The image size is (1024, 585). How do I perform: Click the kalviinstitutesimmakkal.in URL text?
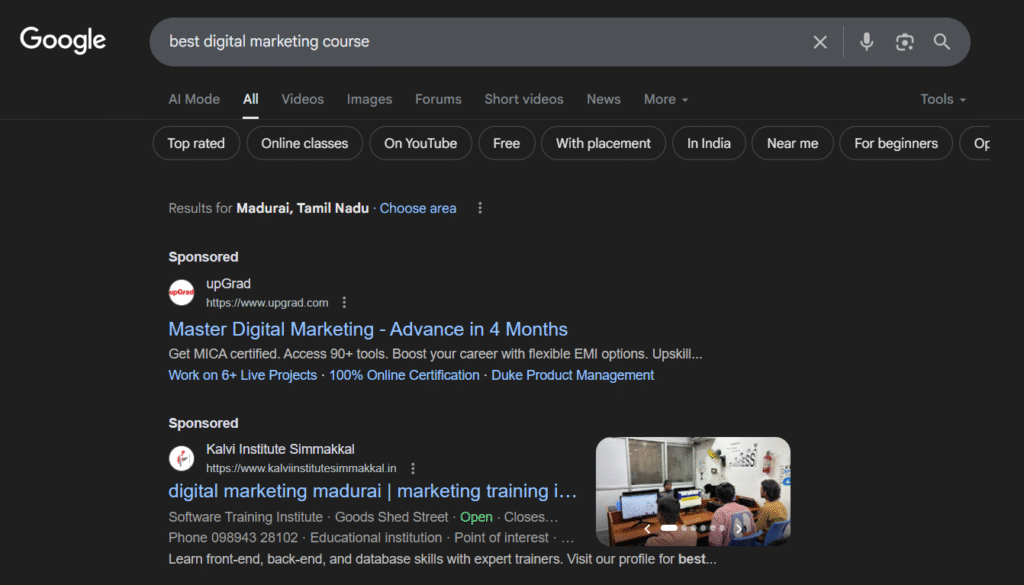(301, 468)
